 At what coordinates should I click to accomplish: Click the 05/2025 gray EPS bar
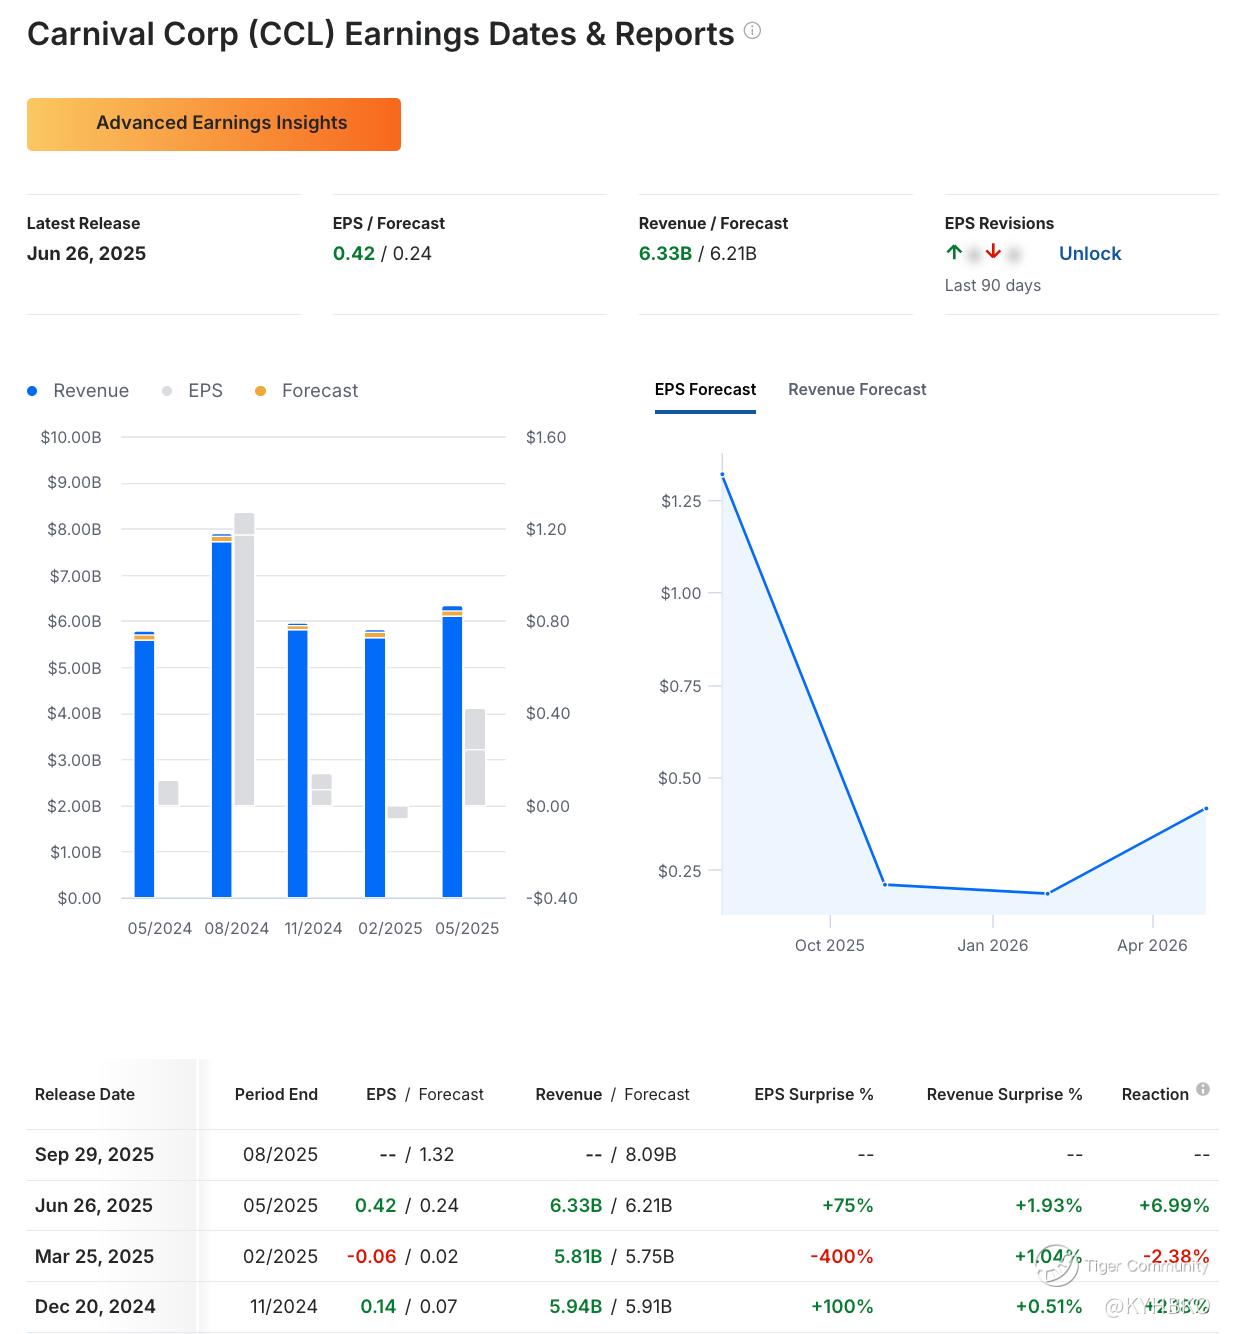(x=475, y=757)
